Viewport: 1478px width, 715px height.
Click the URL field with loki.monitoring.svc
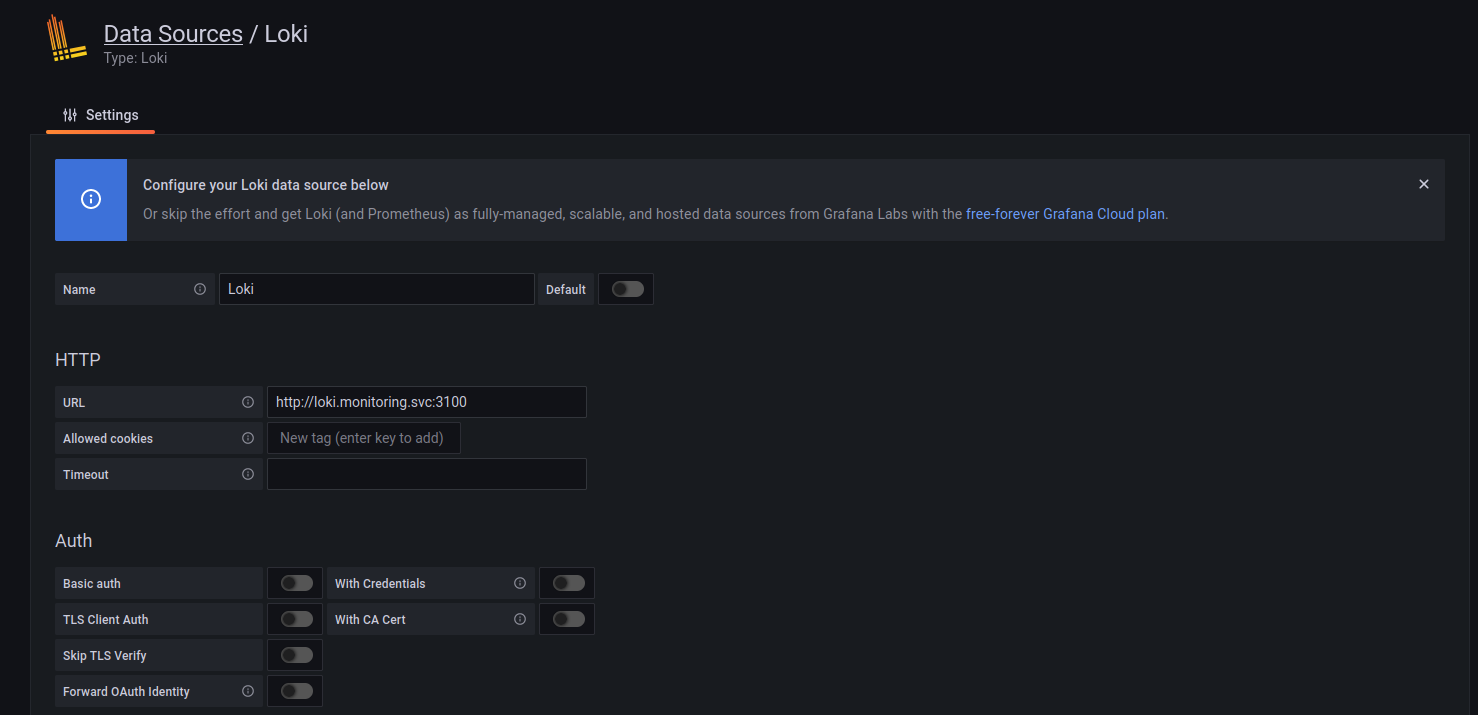(x=426, y=402)
